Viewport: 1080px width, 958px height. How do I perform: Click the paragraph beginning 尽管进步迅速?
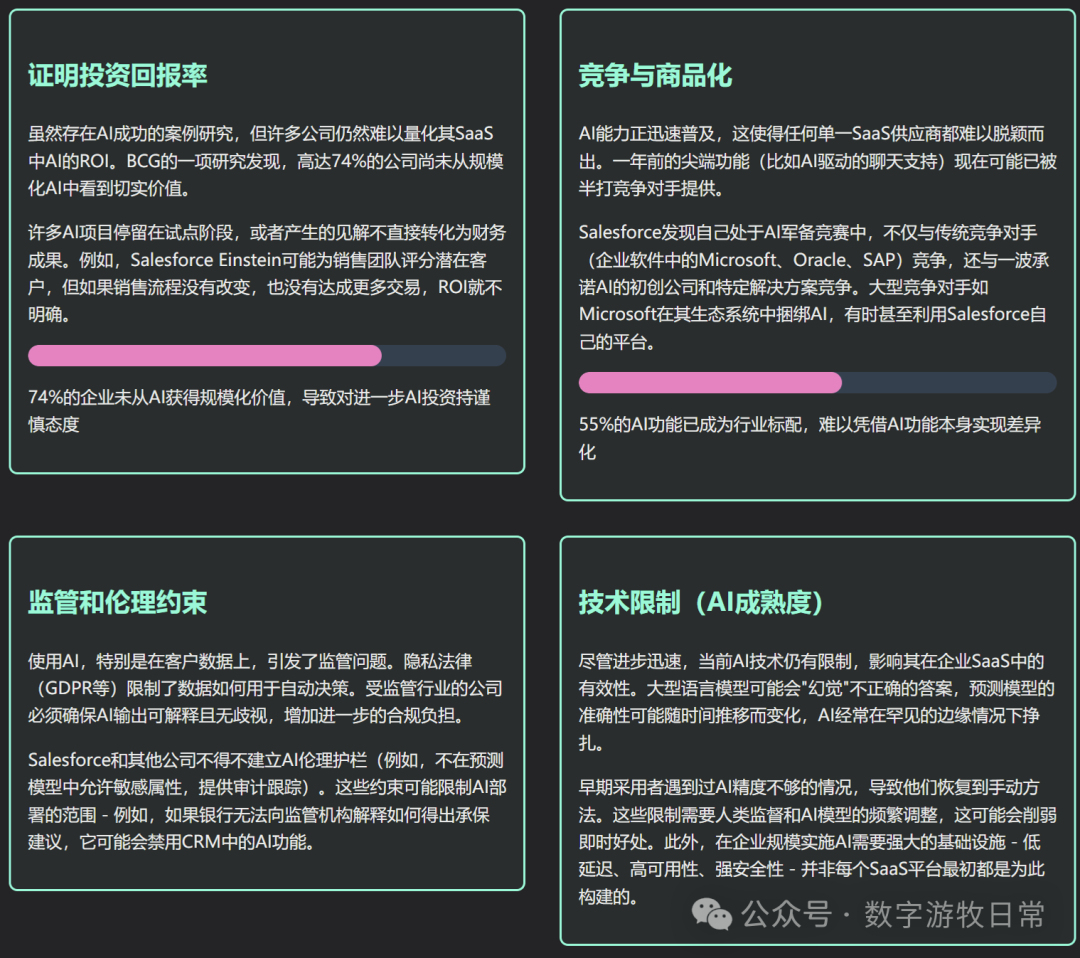pyautogui.click(x=817, y=702)
